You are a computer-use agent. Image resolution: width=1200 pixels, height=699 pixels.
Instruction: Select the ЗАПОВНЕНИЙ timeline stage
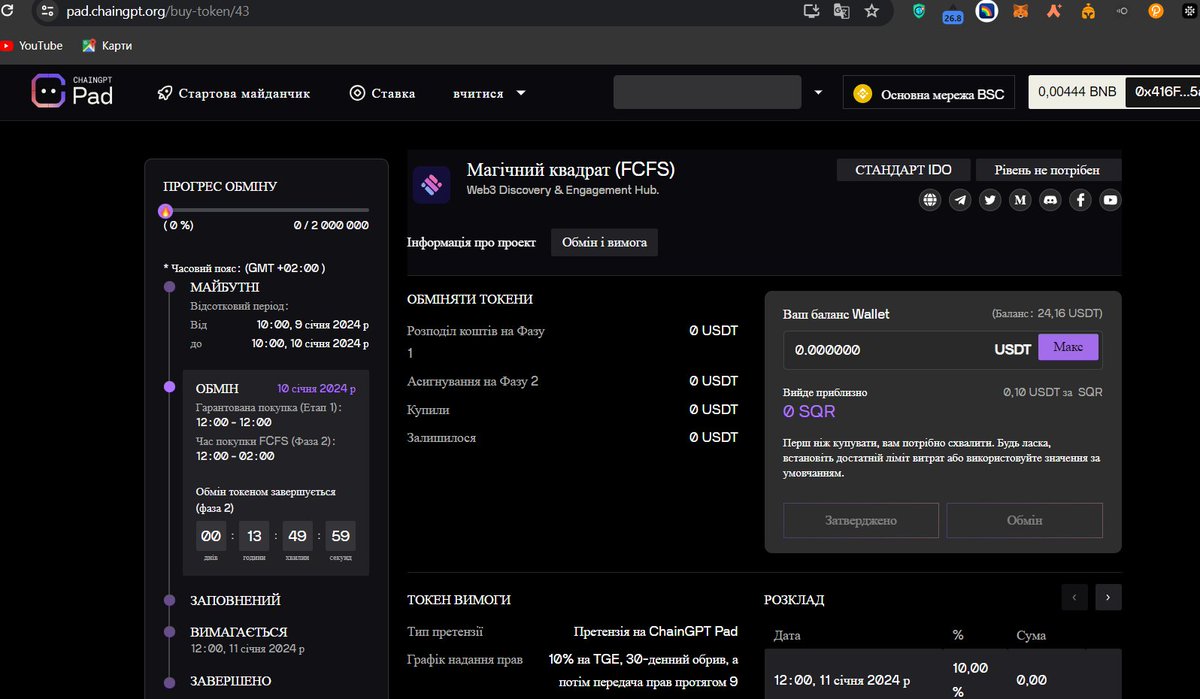[x=235, y=600]
